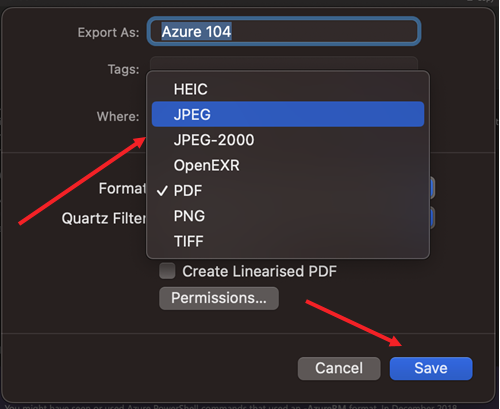
Task: Click the Quartz Filter label
Action: pos(104,218)
